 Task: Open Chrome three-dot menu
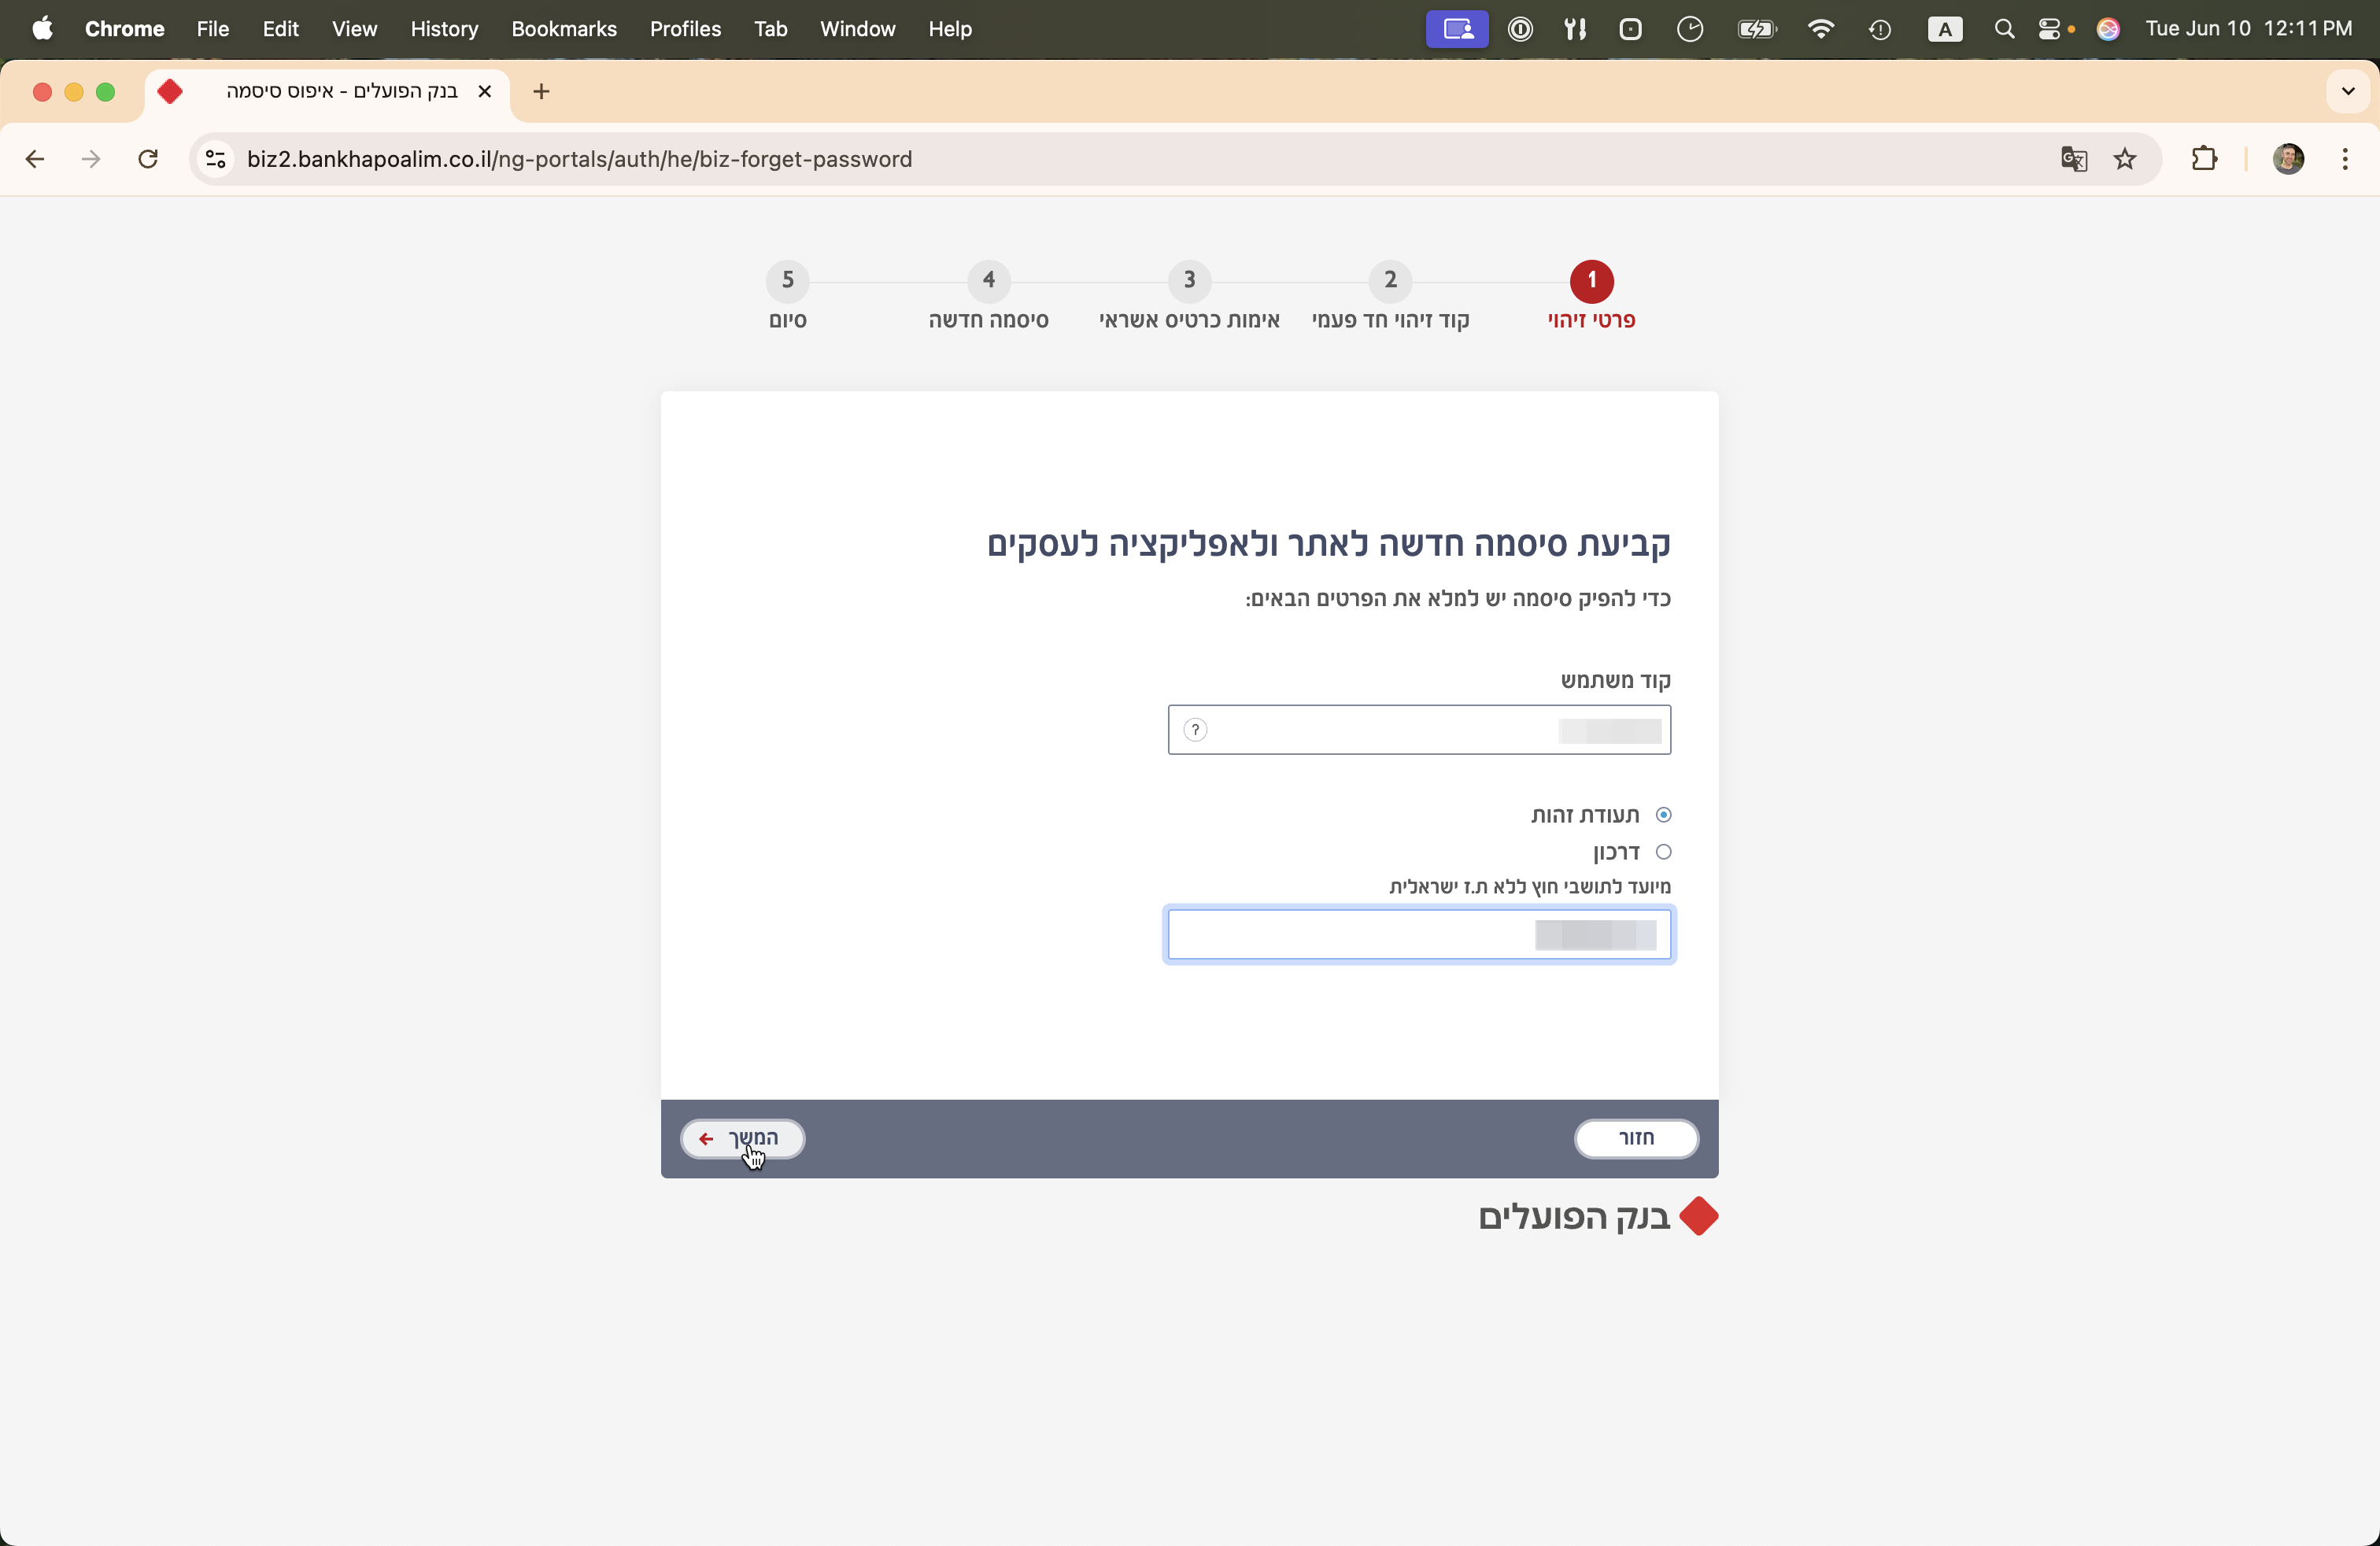tap(2345, 159)
